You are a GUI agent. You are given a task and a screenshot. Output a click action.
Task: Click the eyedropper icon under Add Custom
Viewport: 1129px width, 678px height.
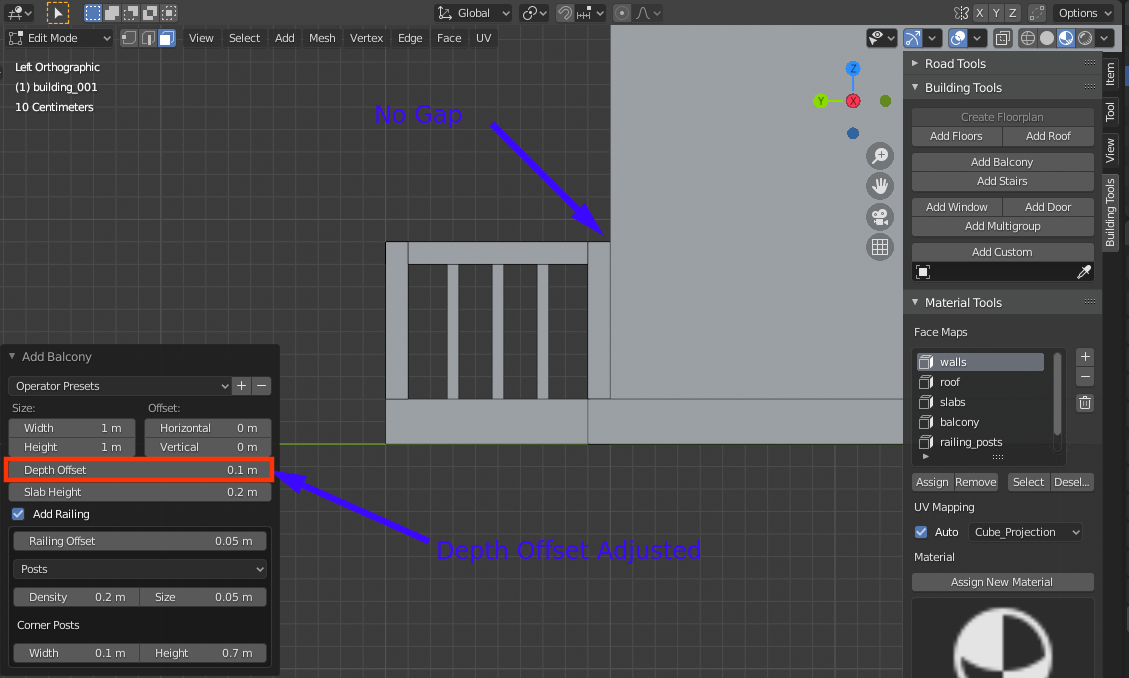point(1084,272)
